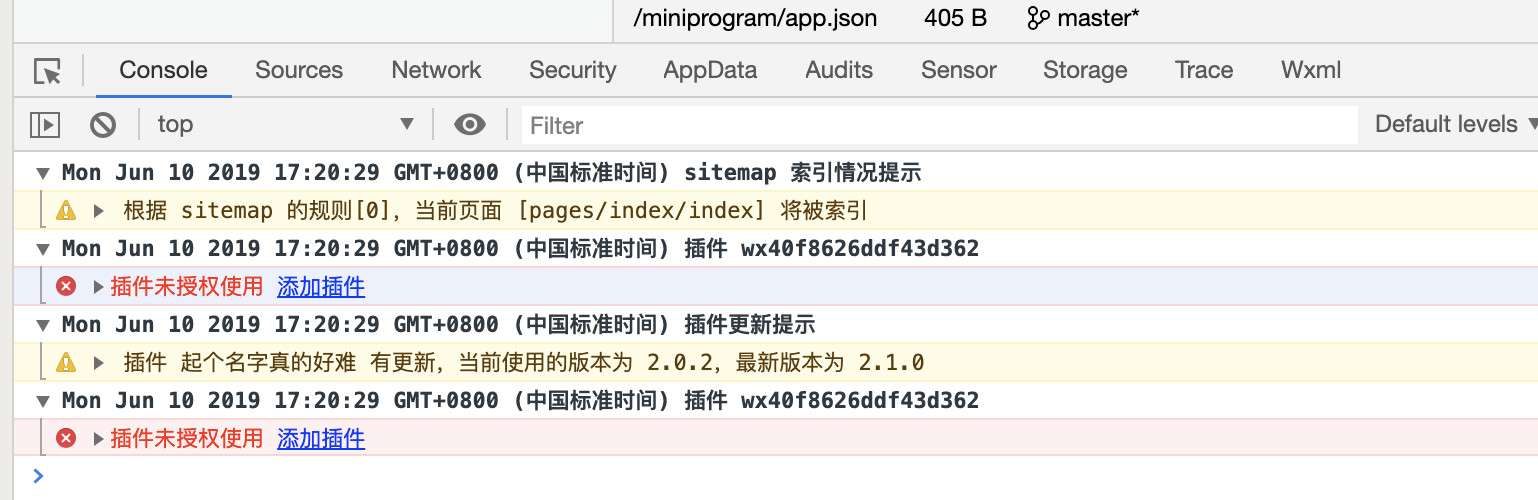Screen dimensions: 1538x500
Task: Click the last 添加插件 link
Action: [321, 438]
